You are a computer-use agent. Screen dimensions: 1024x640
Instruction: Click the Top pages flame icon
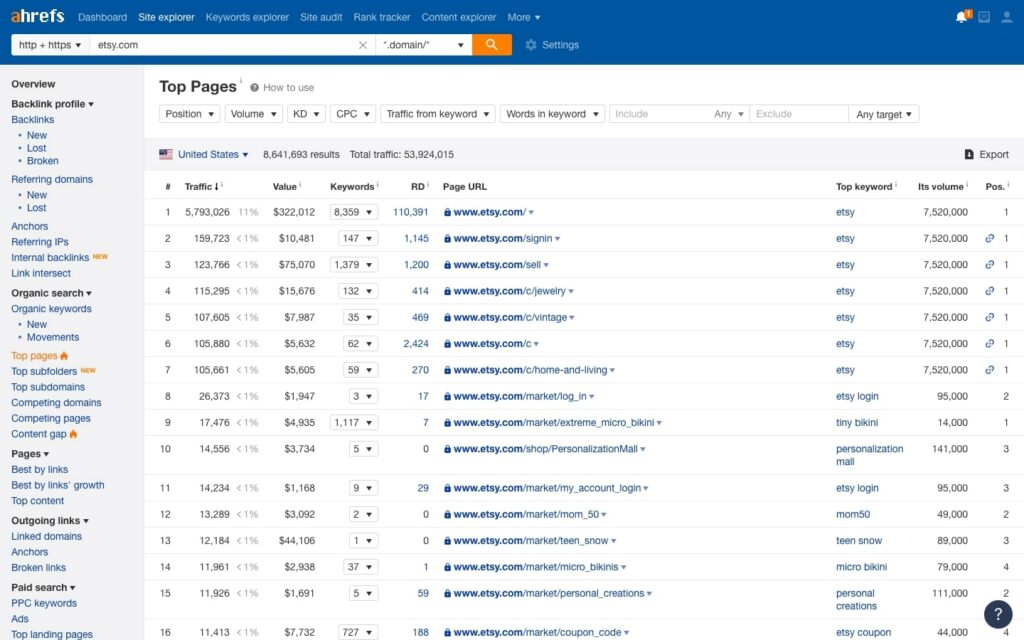[64, 355]
